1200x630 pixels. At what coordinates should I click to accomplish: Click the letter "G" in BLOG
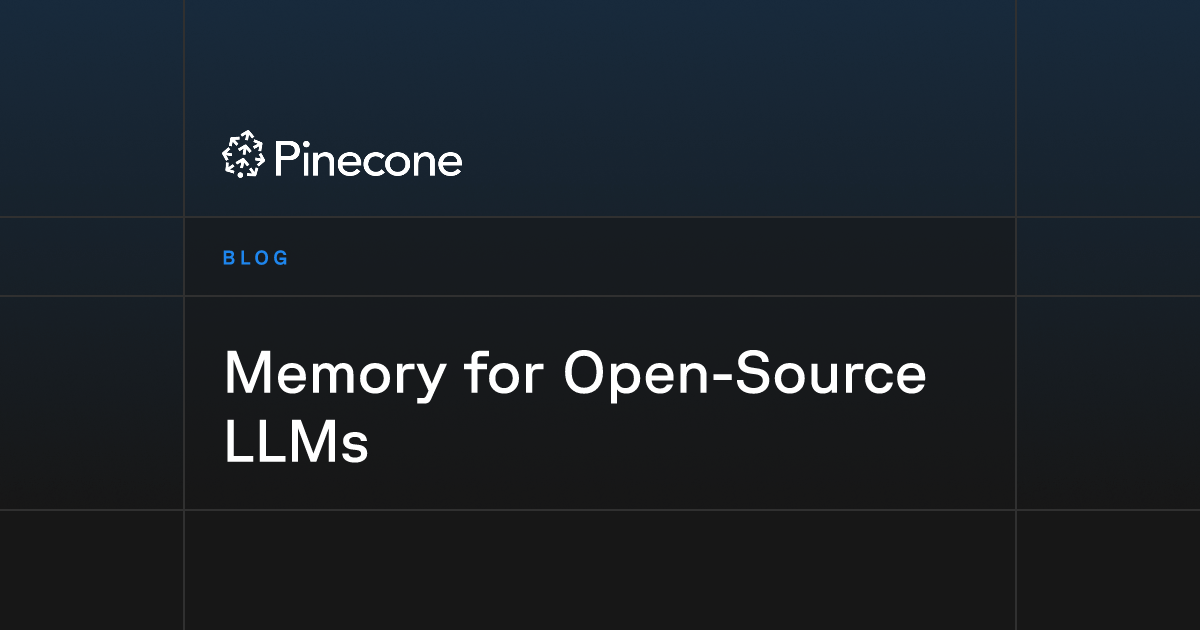(x=281, y=258)
